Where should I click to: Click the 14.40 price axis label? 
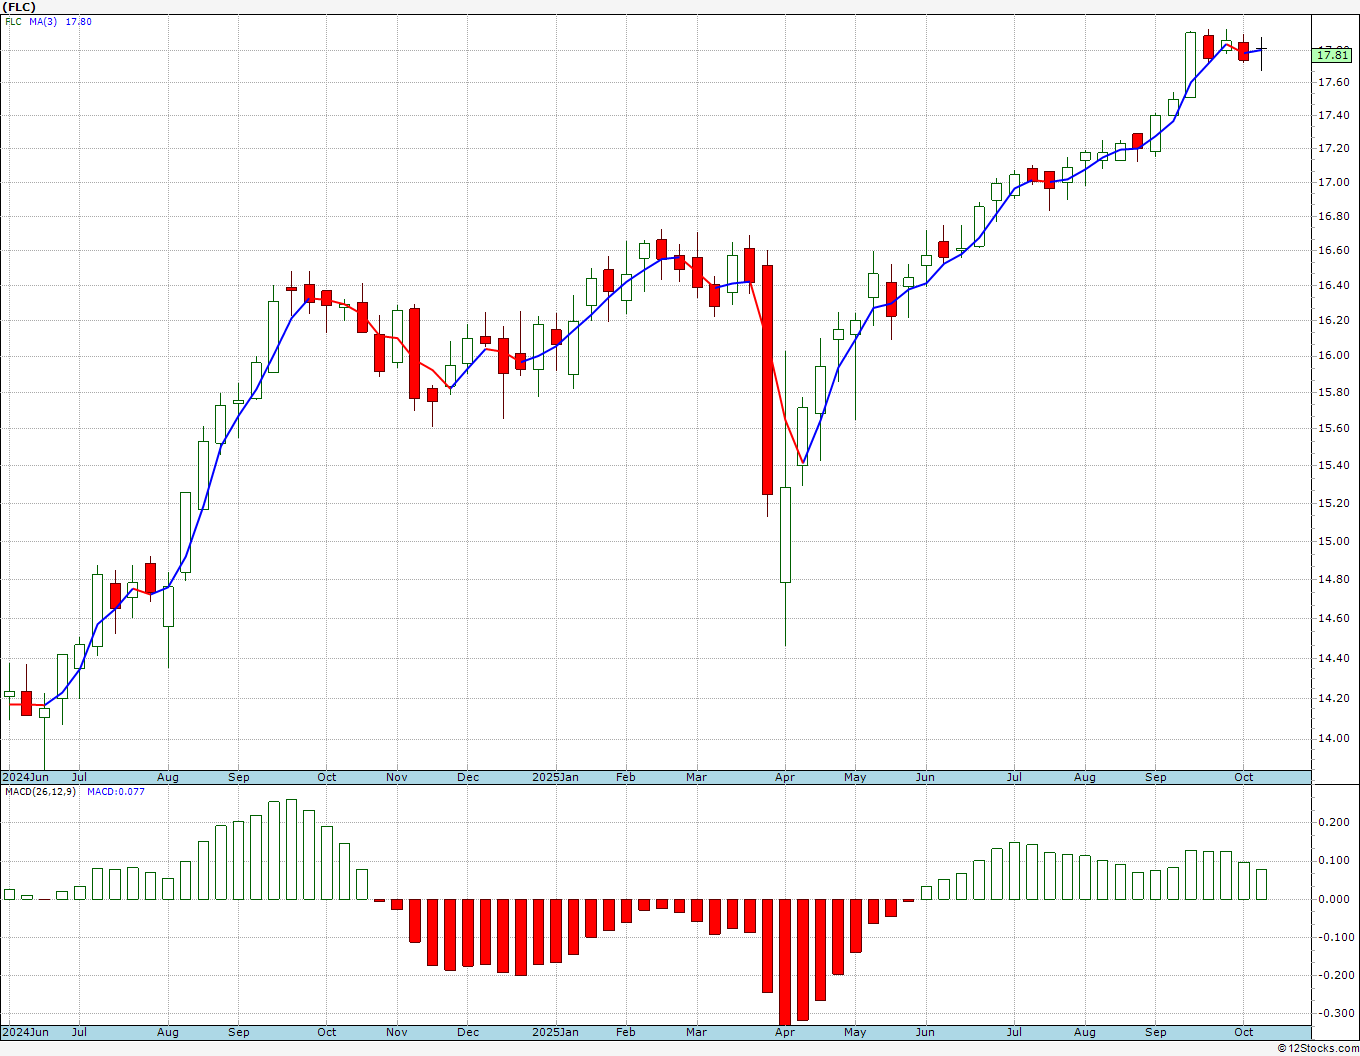(1333, 659)
